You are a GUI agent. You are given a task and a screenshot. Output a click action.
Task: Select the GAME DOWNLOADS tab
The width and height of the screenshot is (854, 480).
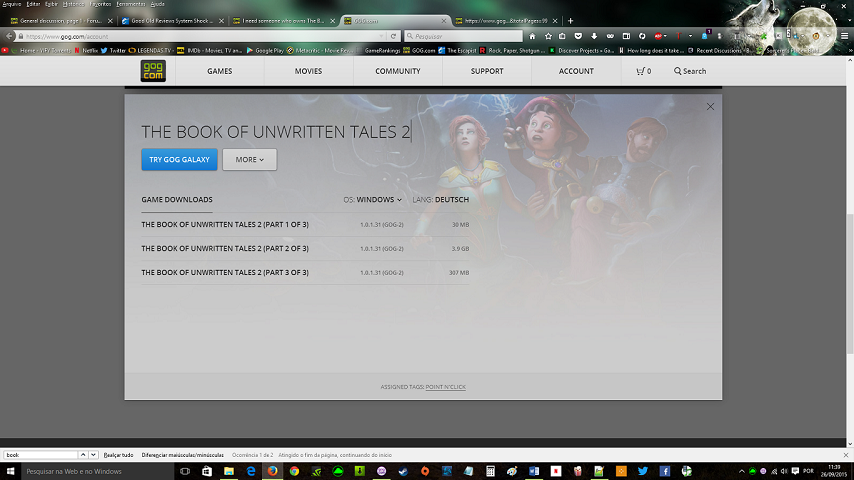(x=177, y=199)
